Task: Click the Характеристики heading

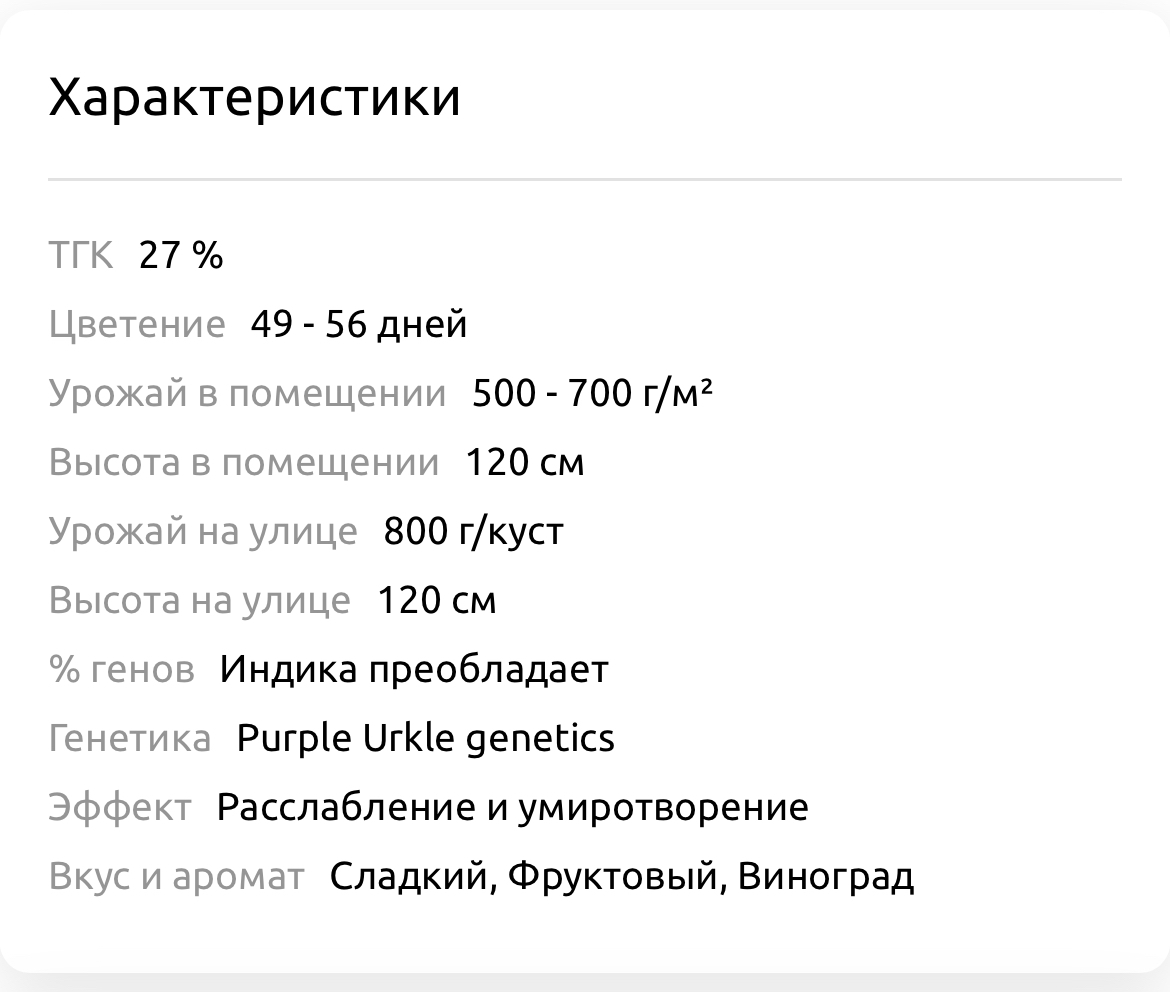Action: 254,98
